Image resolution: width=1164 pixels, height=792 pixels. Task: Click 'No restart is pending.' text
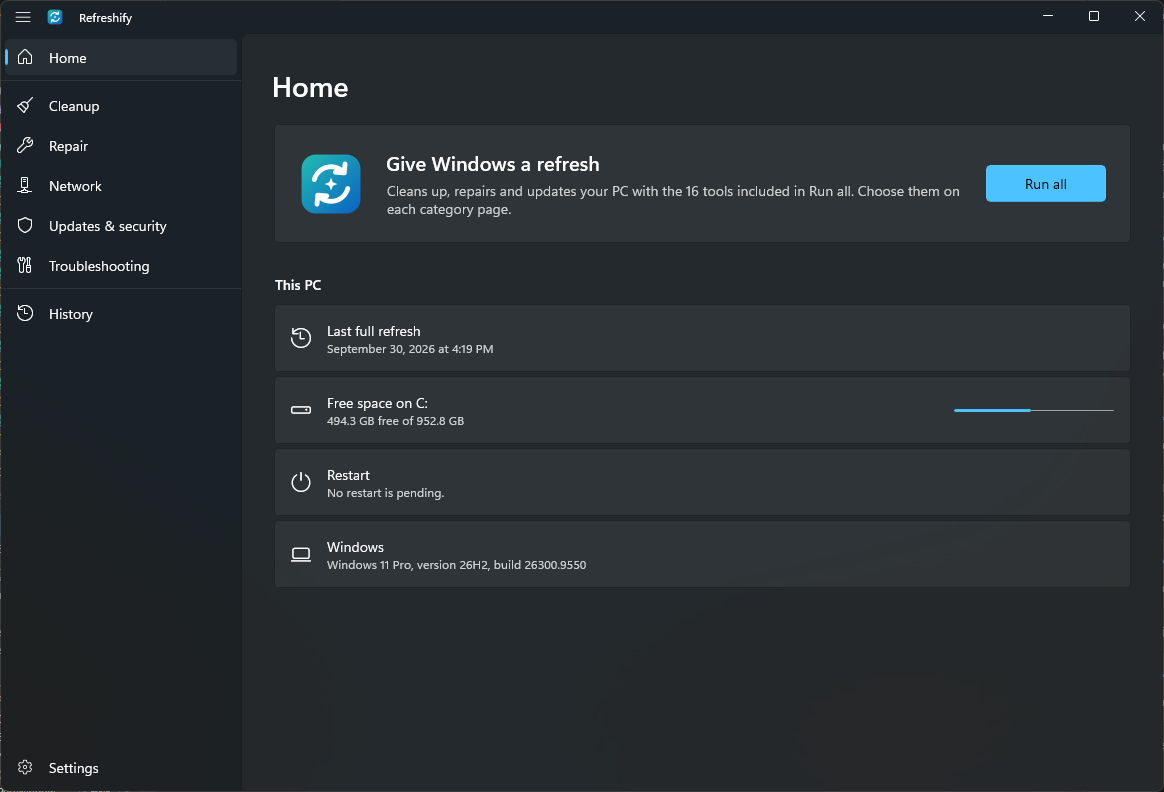(385, 493)
